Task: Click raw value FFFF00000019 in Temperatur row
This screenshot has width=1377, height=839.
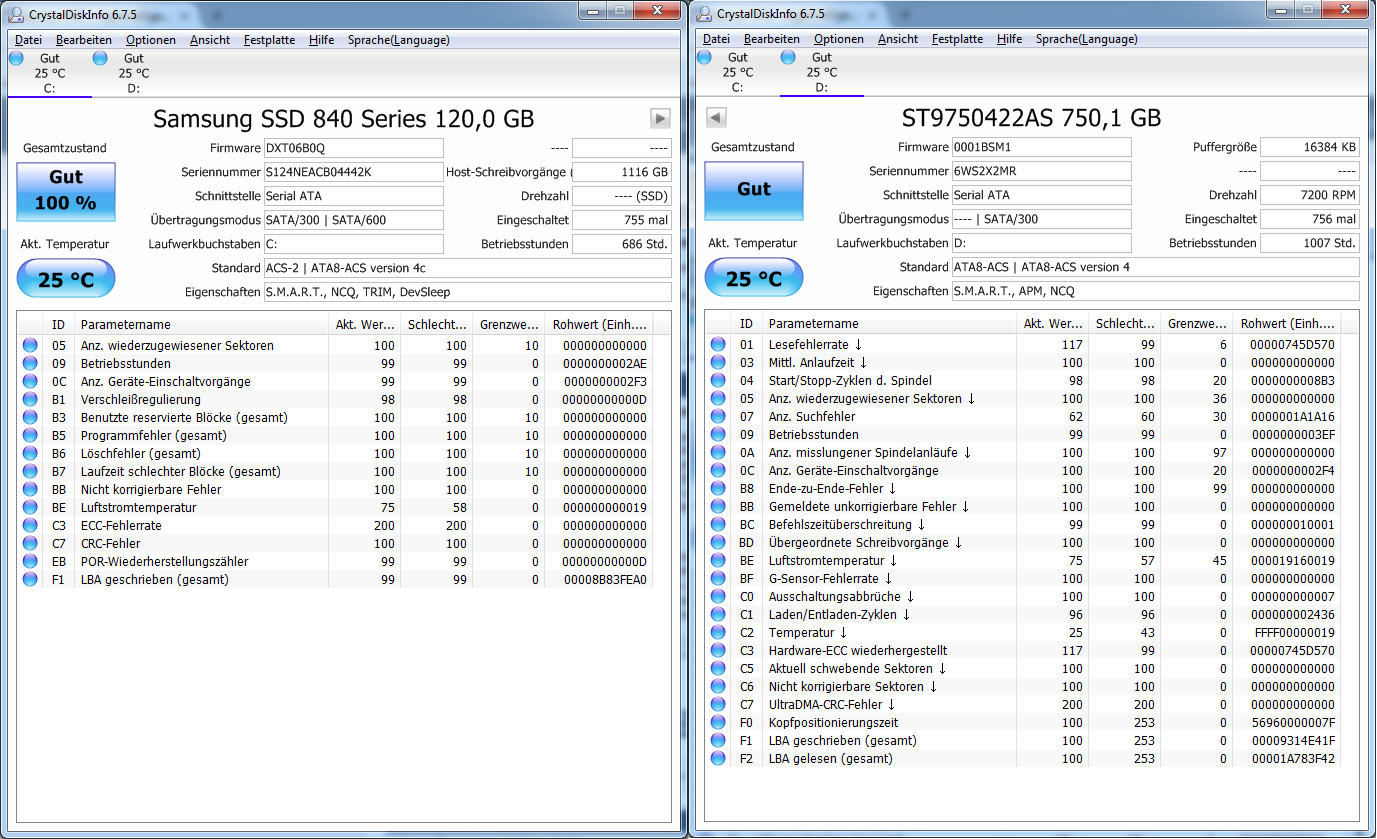Action: pyautogui.click(x=1293, y=633)
